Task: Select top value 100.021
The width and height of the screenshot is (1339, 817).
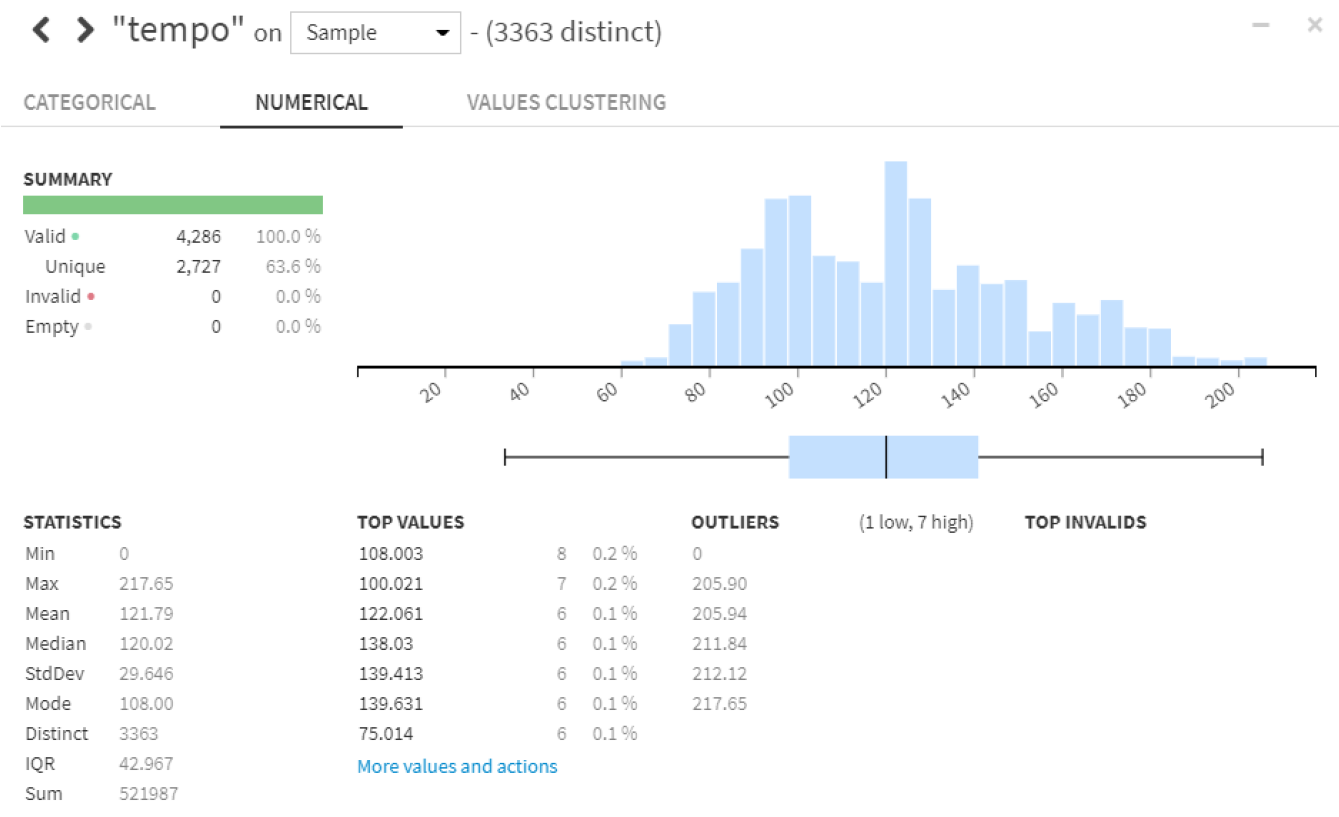Action: [x=390, y=584]
